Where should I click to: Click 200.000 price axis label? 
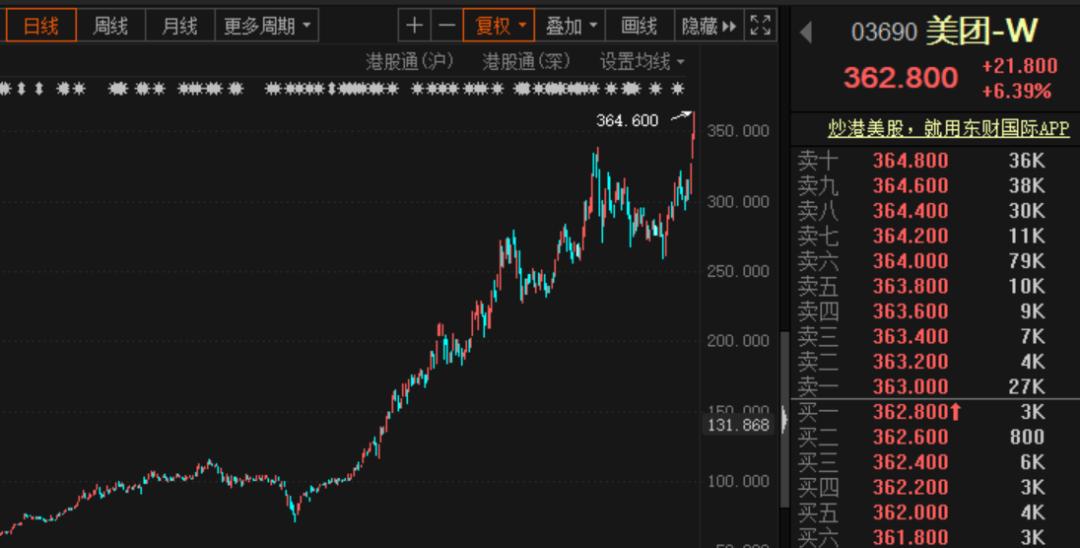pyautogui.click(x=738, y=341)
